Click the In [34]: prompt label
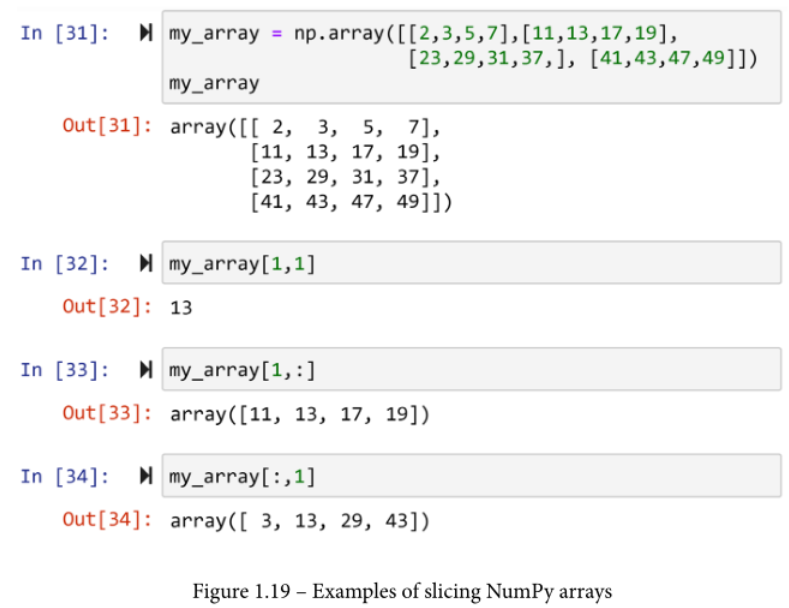789x608 pixels. click(x=65, y=476)
